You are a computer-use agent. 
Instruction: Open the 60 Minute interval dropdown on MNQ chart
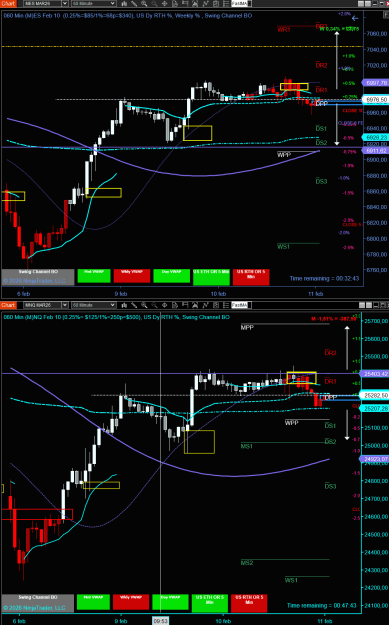(x=94, y=305)
